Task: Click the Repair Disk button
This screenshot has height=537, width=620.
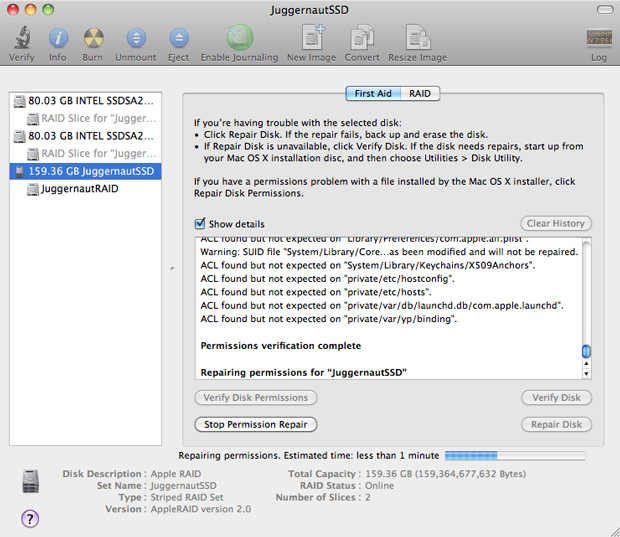Action: coord(556,424)
